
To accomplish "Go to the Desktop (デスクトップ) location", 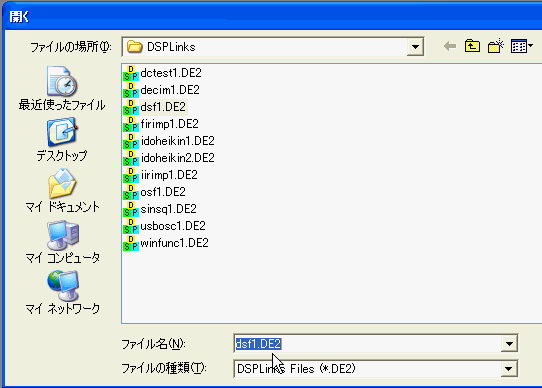I will (x=62, y=139).
